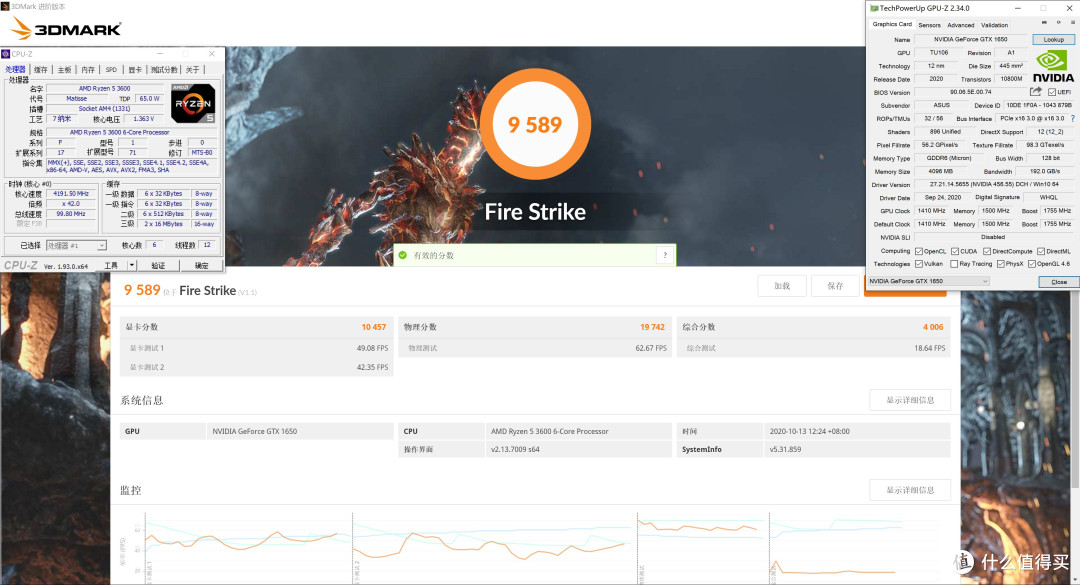1080x585 pixels.
Task: Open the 测试分数 tab in CPU-Z
Action: click(x=164, y=70)
